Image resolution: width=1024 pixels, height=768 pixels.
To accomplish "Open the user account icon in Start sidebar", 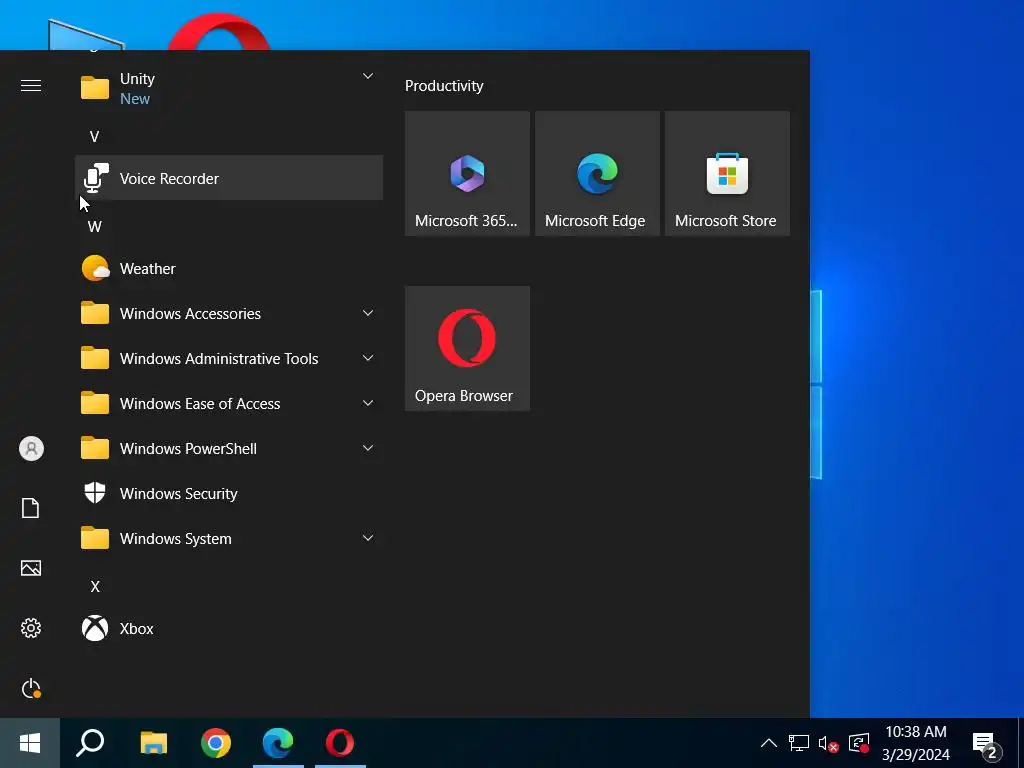I will click(31, 449).
